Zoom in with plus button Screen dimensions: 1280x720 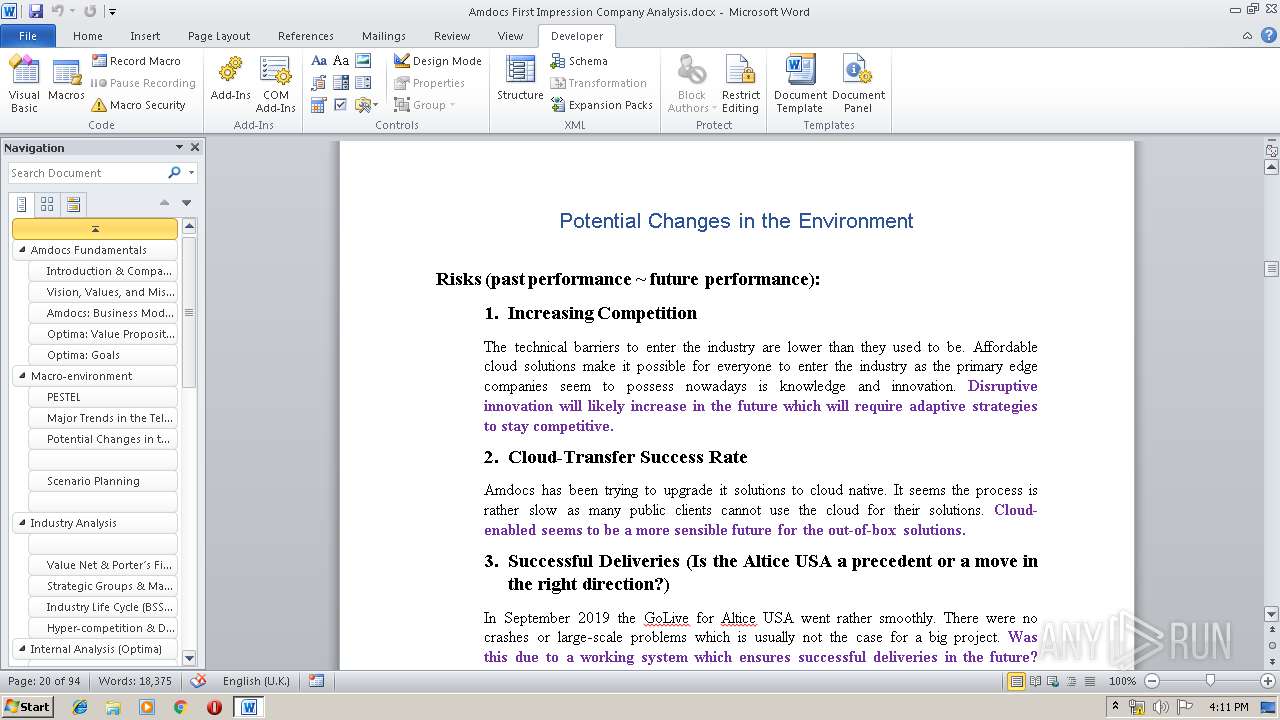pyautogui.click(x=1268, y=681)
